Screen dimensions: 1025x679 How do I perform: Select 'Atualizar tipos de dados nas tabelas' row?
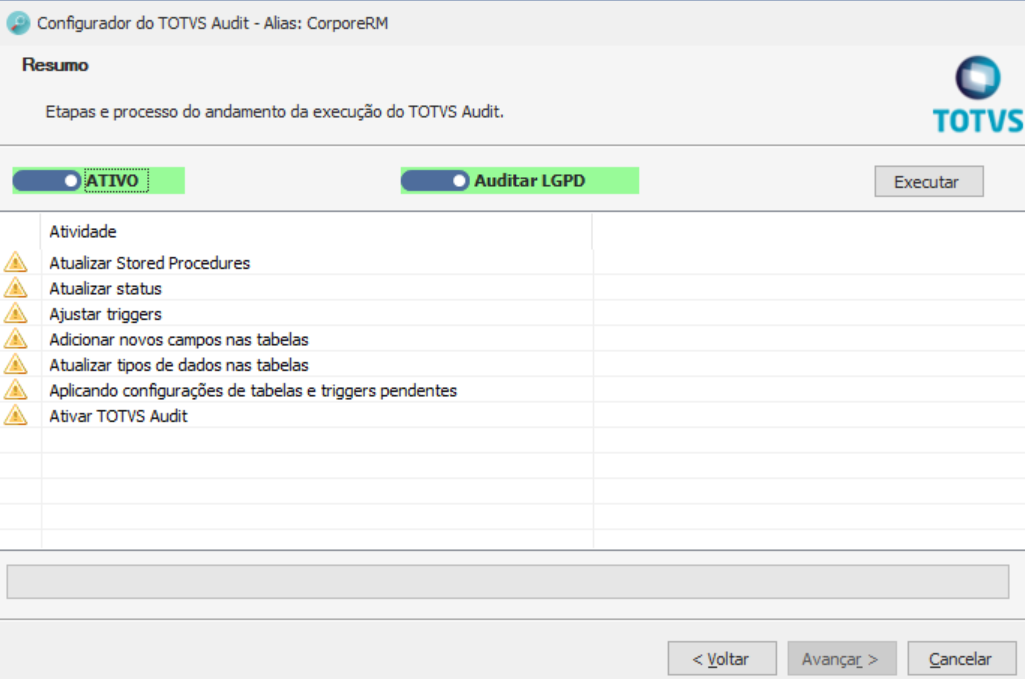coord(512,364)
